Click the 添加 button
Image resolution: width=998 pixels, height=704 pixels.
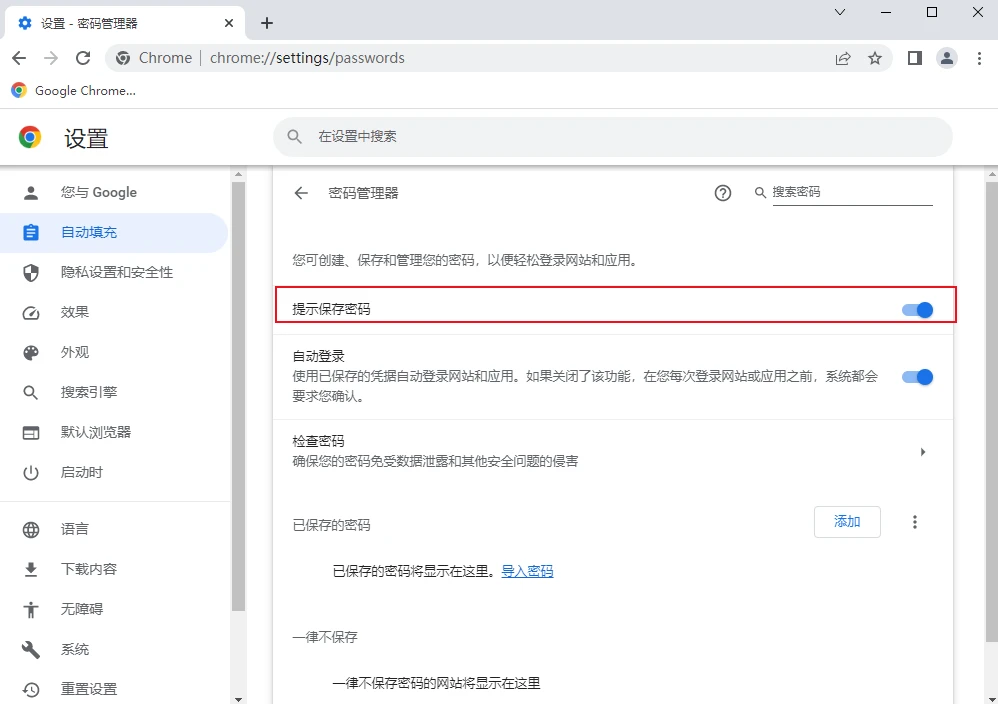(x=847, y=522)
